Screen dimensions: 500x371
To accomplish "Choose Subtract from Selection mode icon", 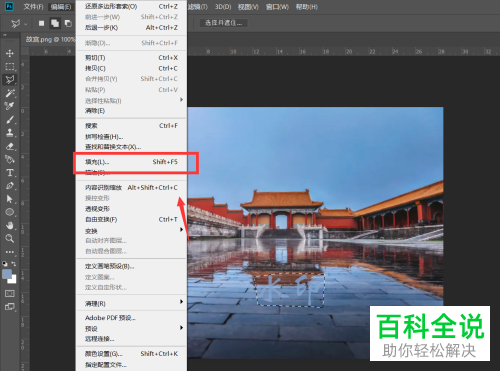I will tap(68, 23).
